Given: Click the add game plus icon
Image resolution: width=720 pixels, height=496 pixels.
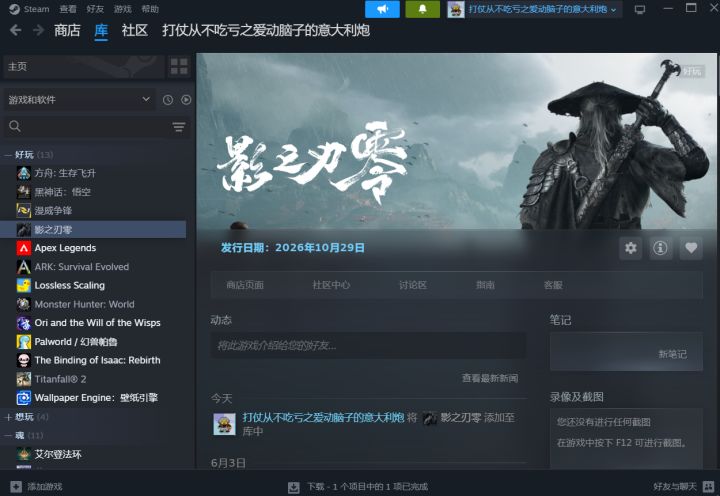Looking at the screenshot, I should 16,486.
